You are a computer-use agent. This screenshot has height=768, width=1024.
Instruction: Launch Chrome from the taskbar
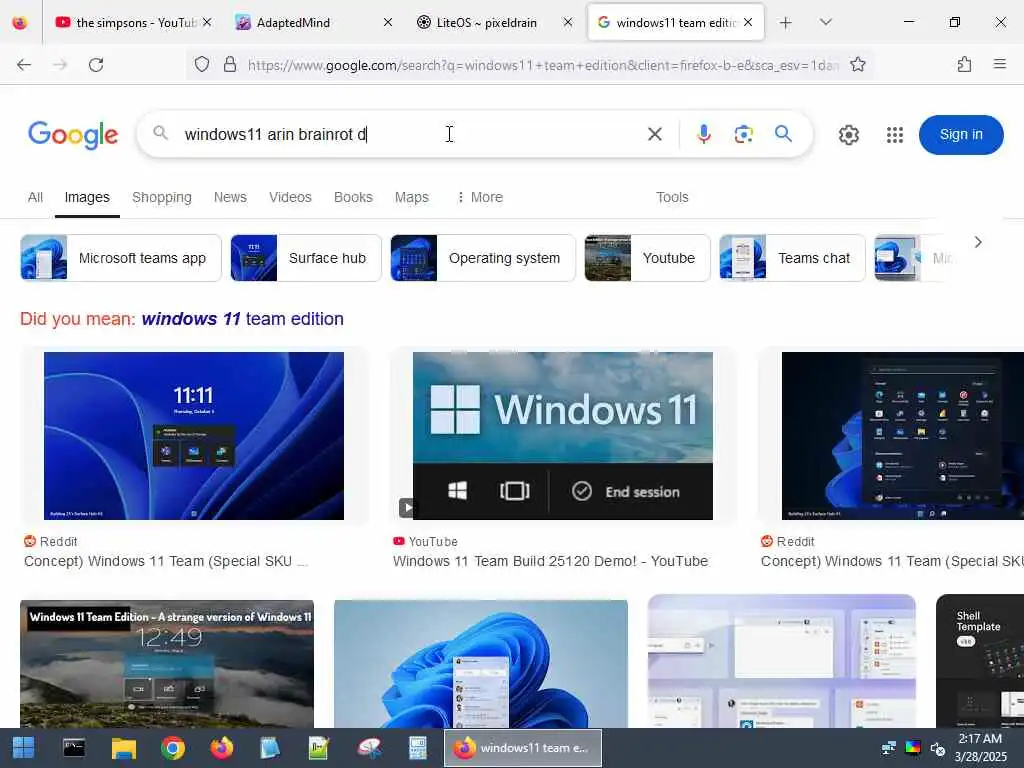coord(172,748)
